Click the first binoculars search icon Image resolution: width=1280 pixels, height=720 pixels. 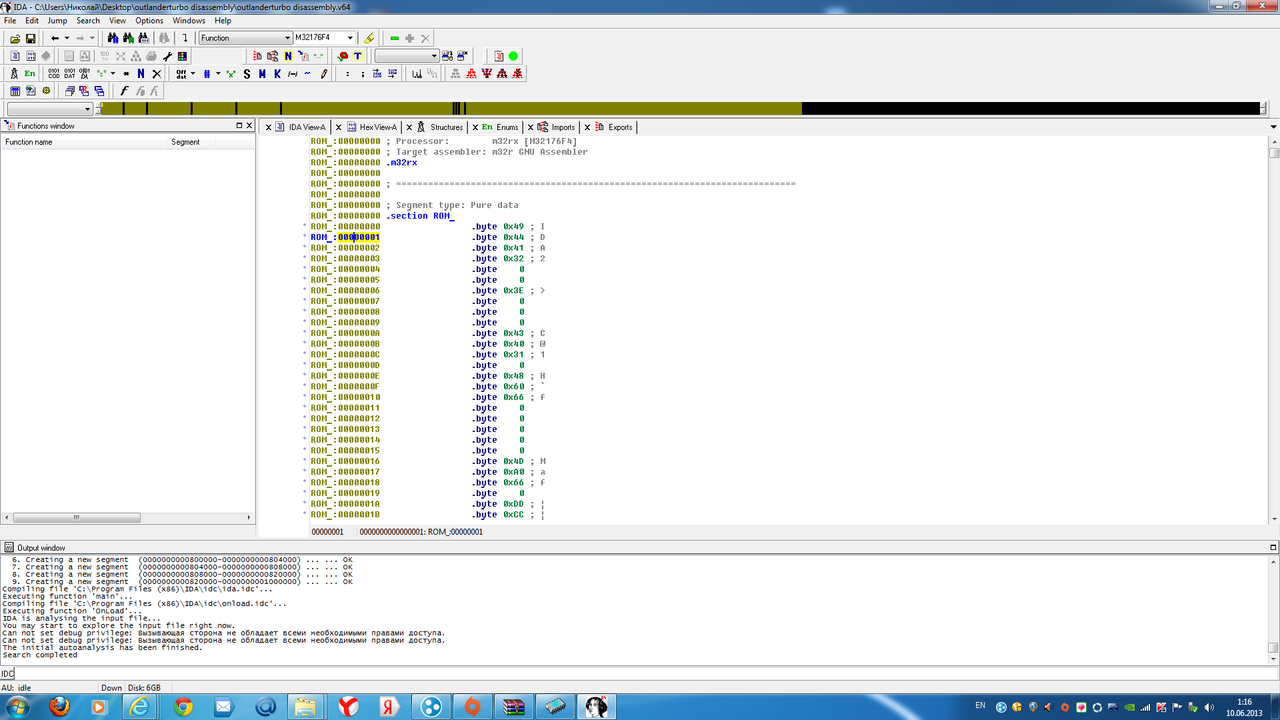(x=113, y=38)
